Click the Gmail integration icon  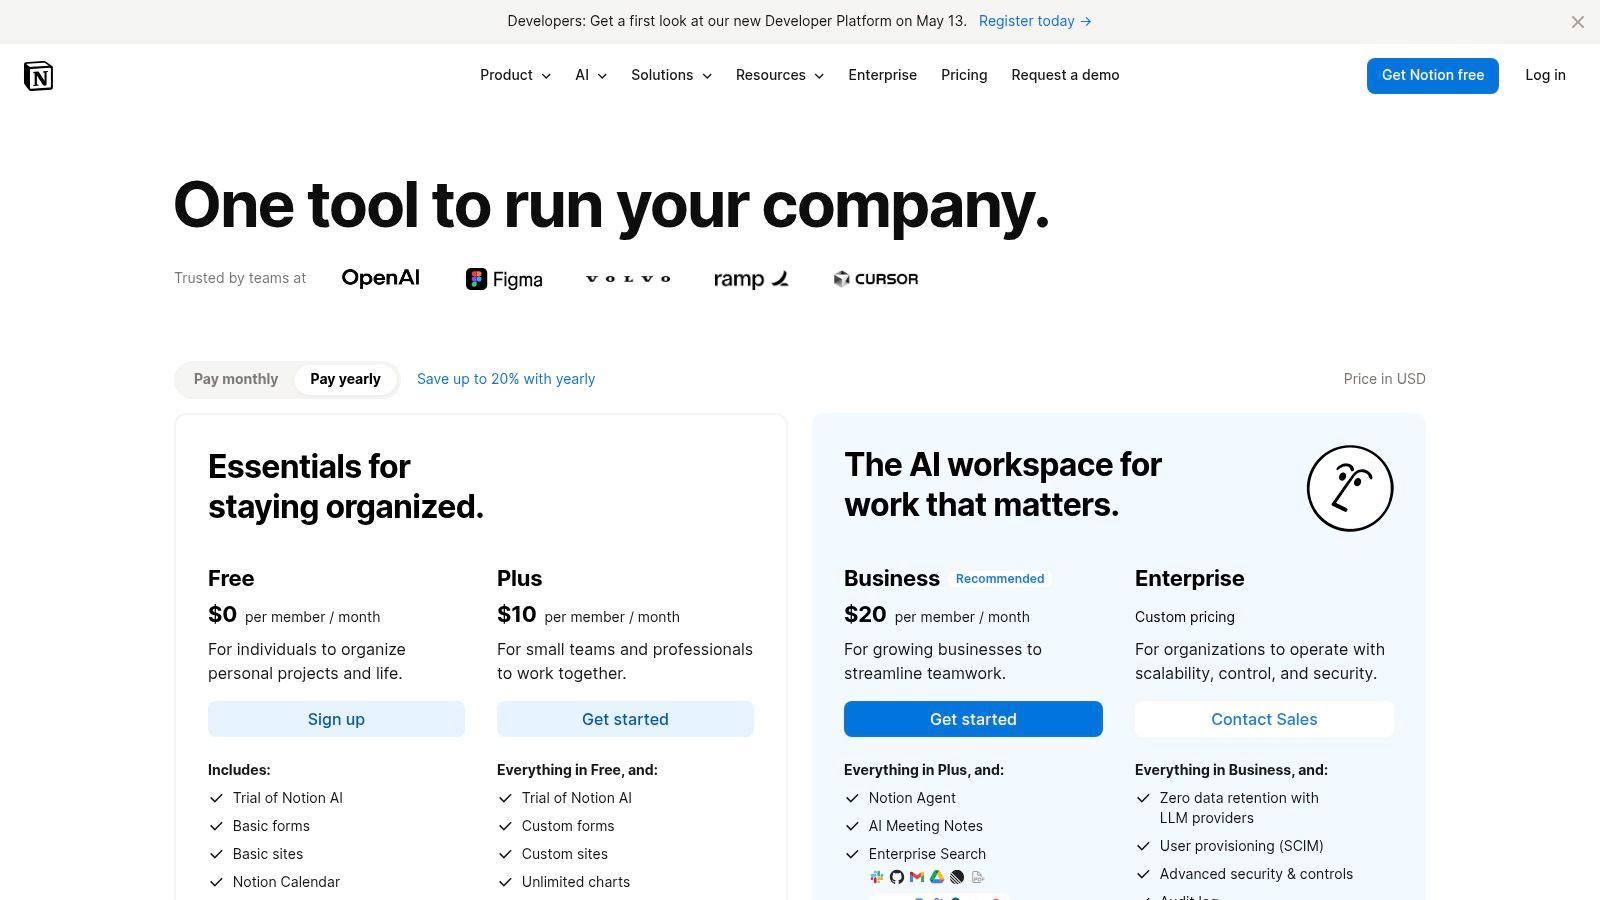pyautogui.click(x=915, y=877)
